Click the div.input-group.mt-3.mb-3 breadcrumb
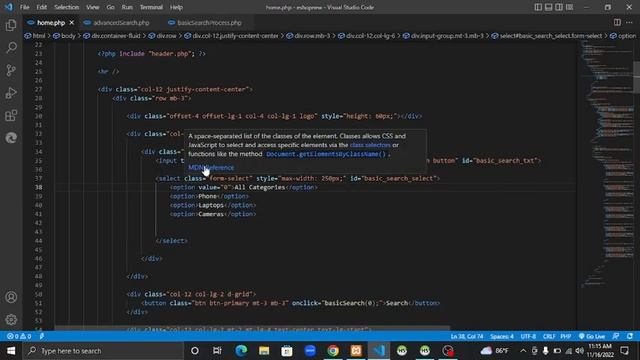 click(x=447, y=36)
